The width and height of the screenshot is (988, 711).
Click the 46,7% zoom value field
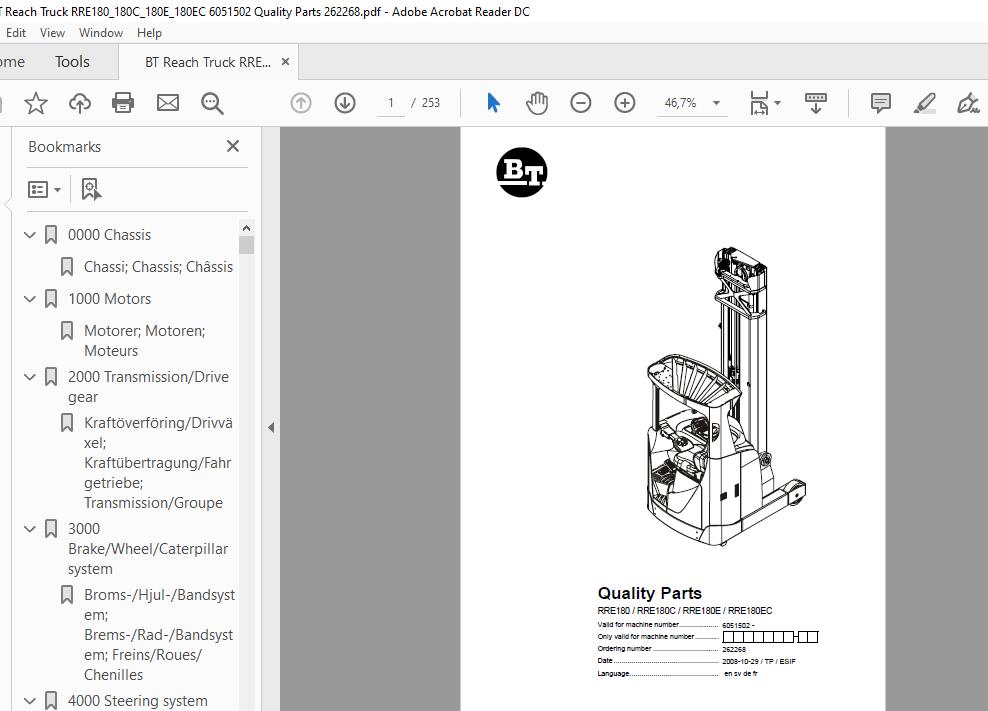click(681, 103)
